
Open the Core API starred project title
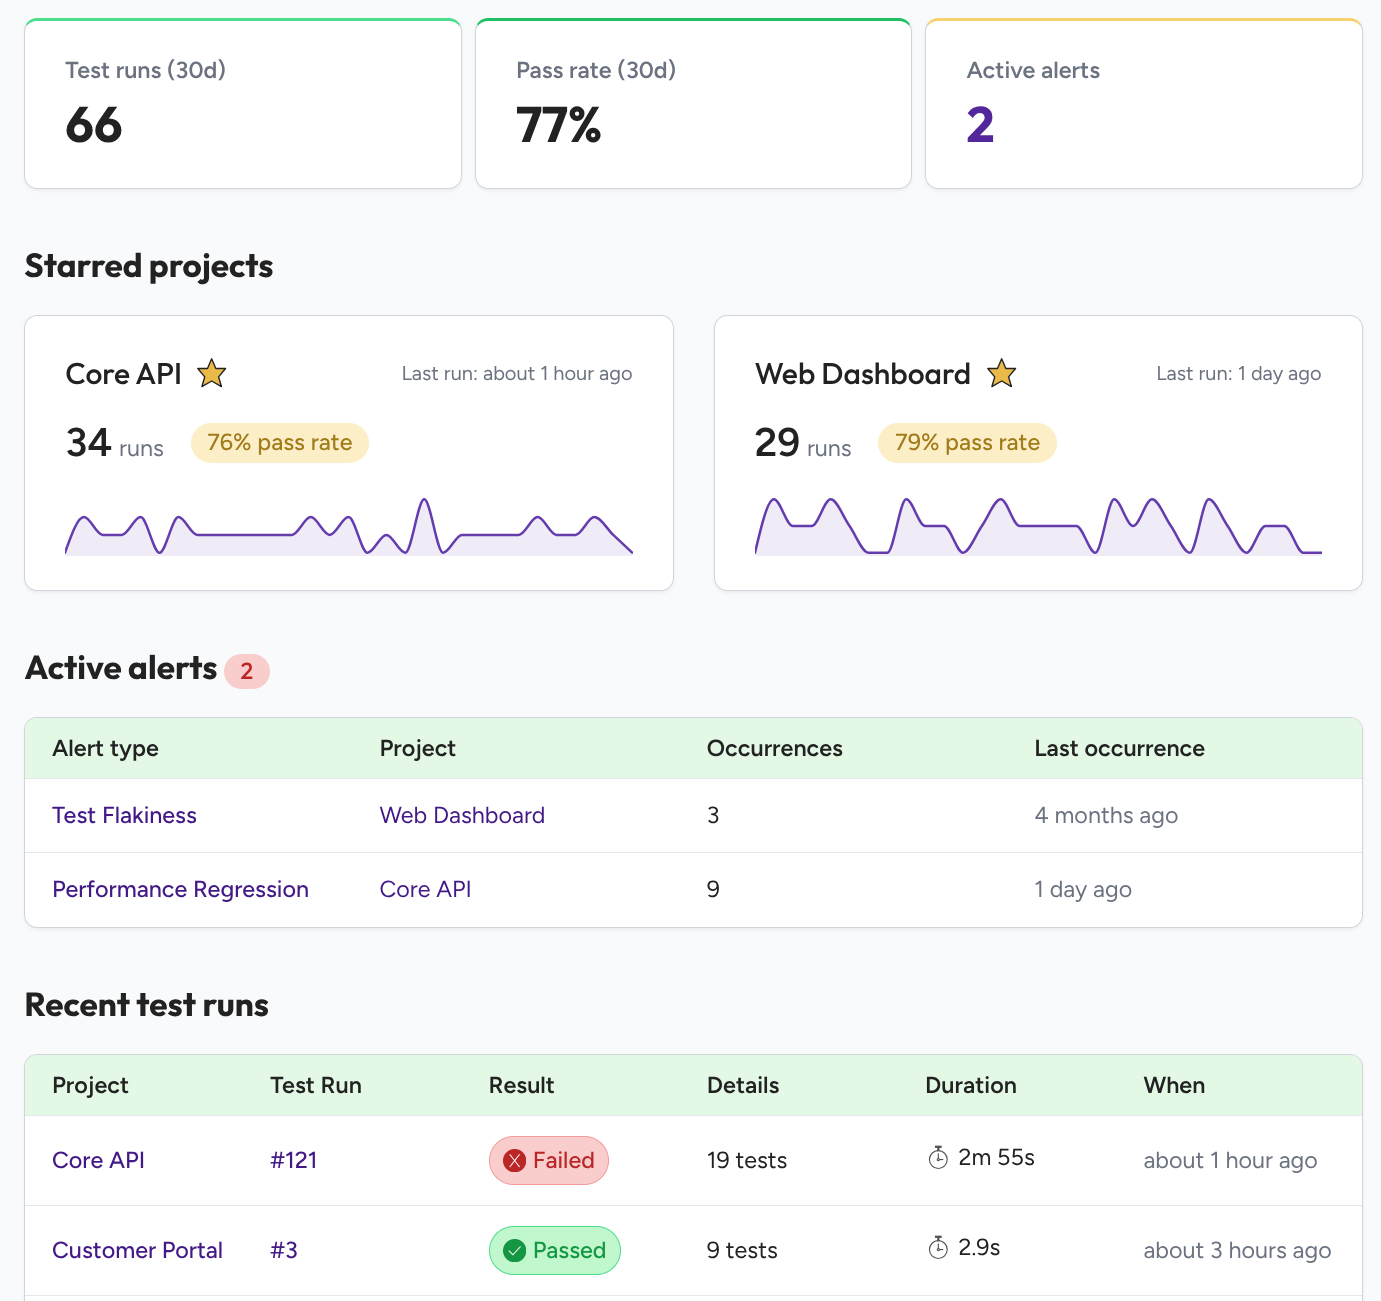[x=123, y=373]
